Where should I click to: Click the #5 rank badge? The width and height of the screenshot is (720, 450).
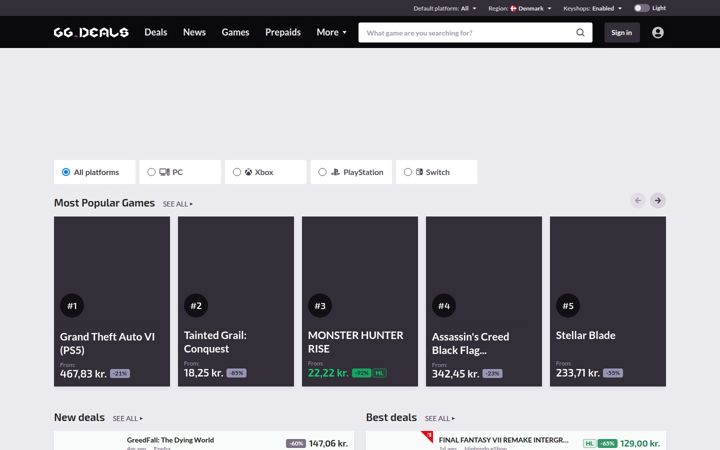568,306
